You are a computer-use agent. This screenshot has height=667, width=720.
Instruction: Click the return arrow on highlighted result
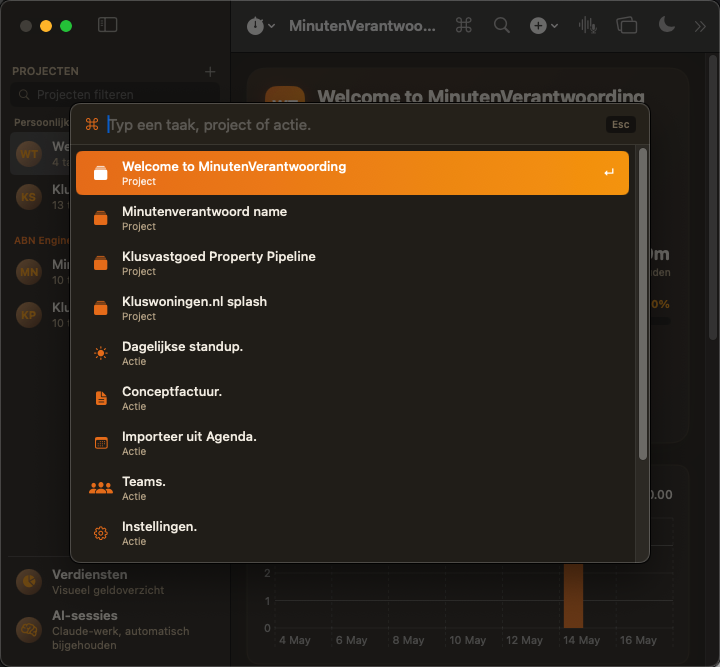(609, 173)
